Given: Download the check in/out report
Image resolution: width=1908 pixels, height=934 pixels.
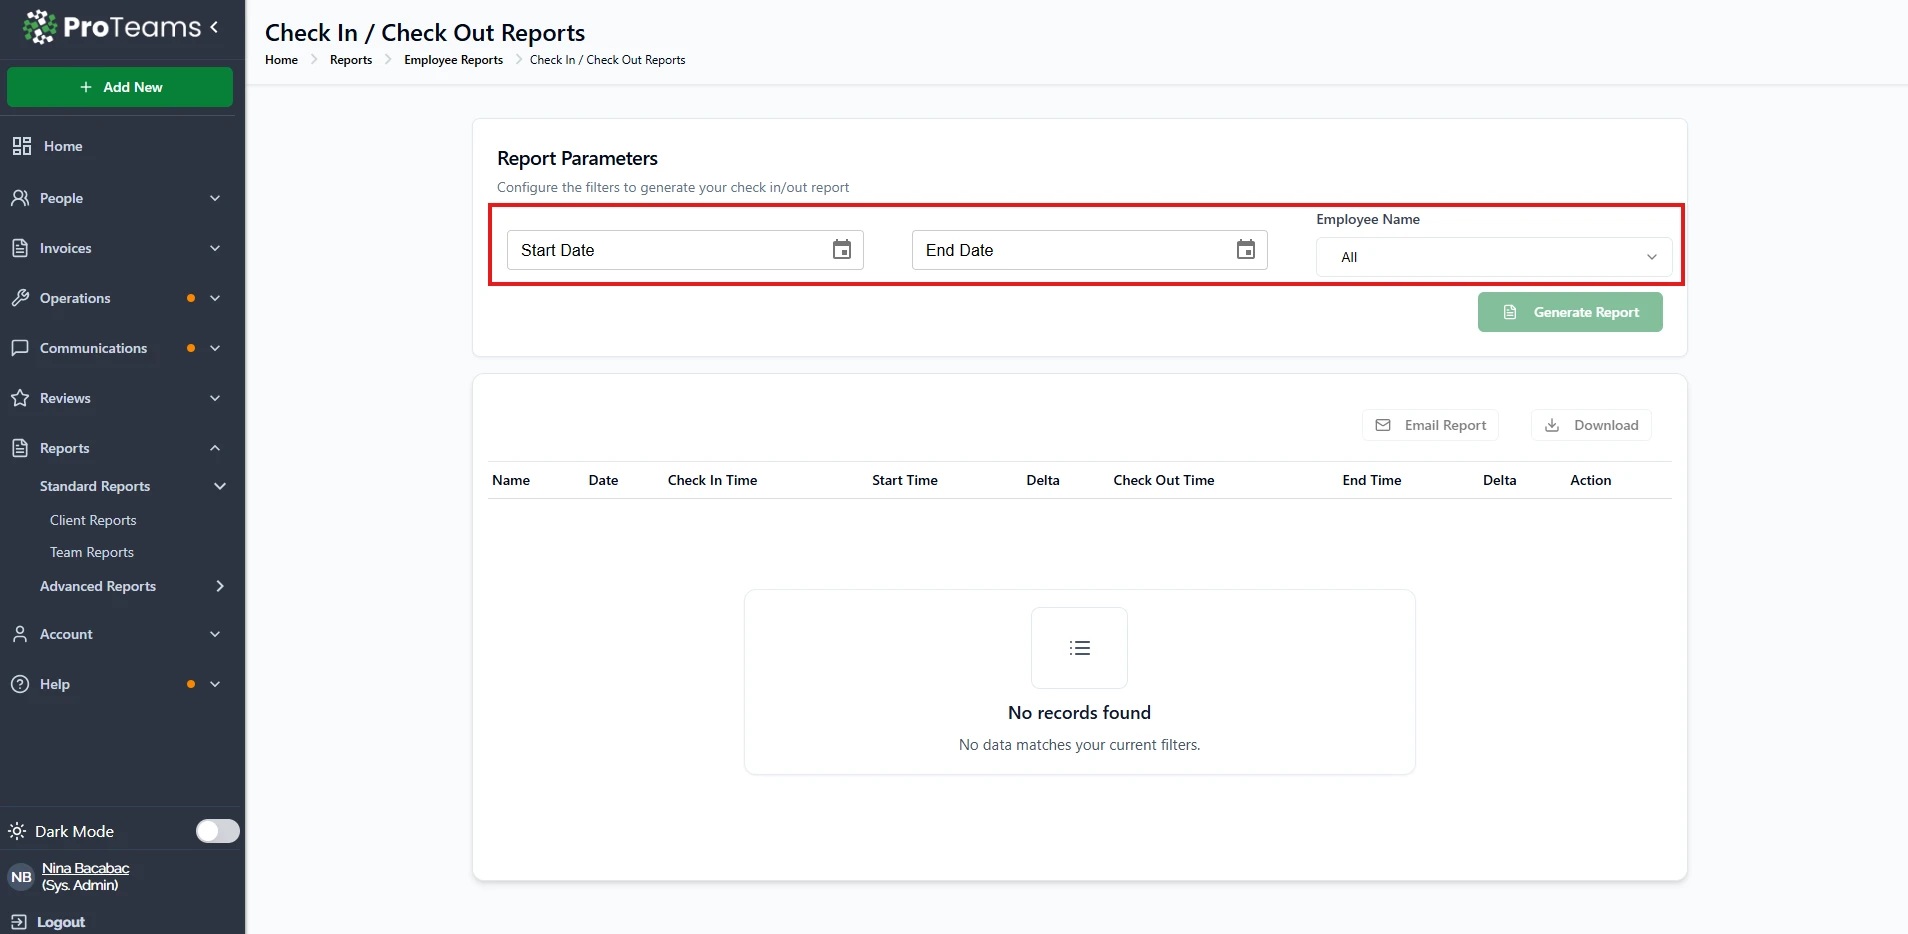Looking at the screenshot, I should pos(1591,425).
